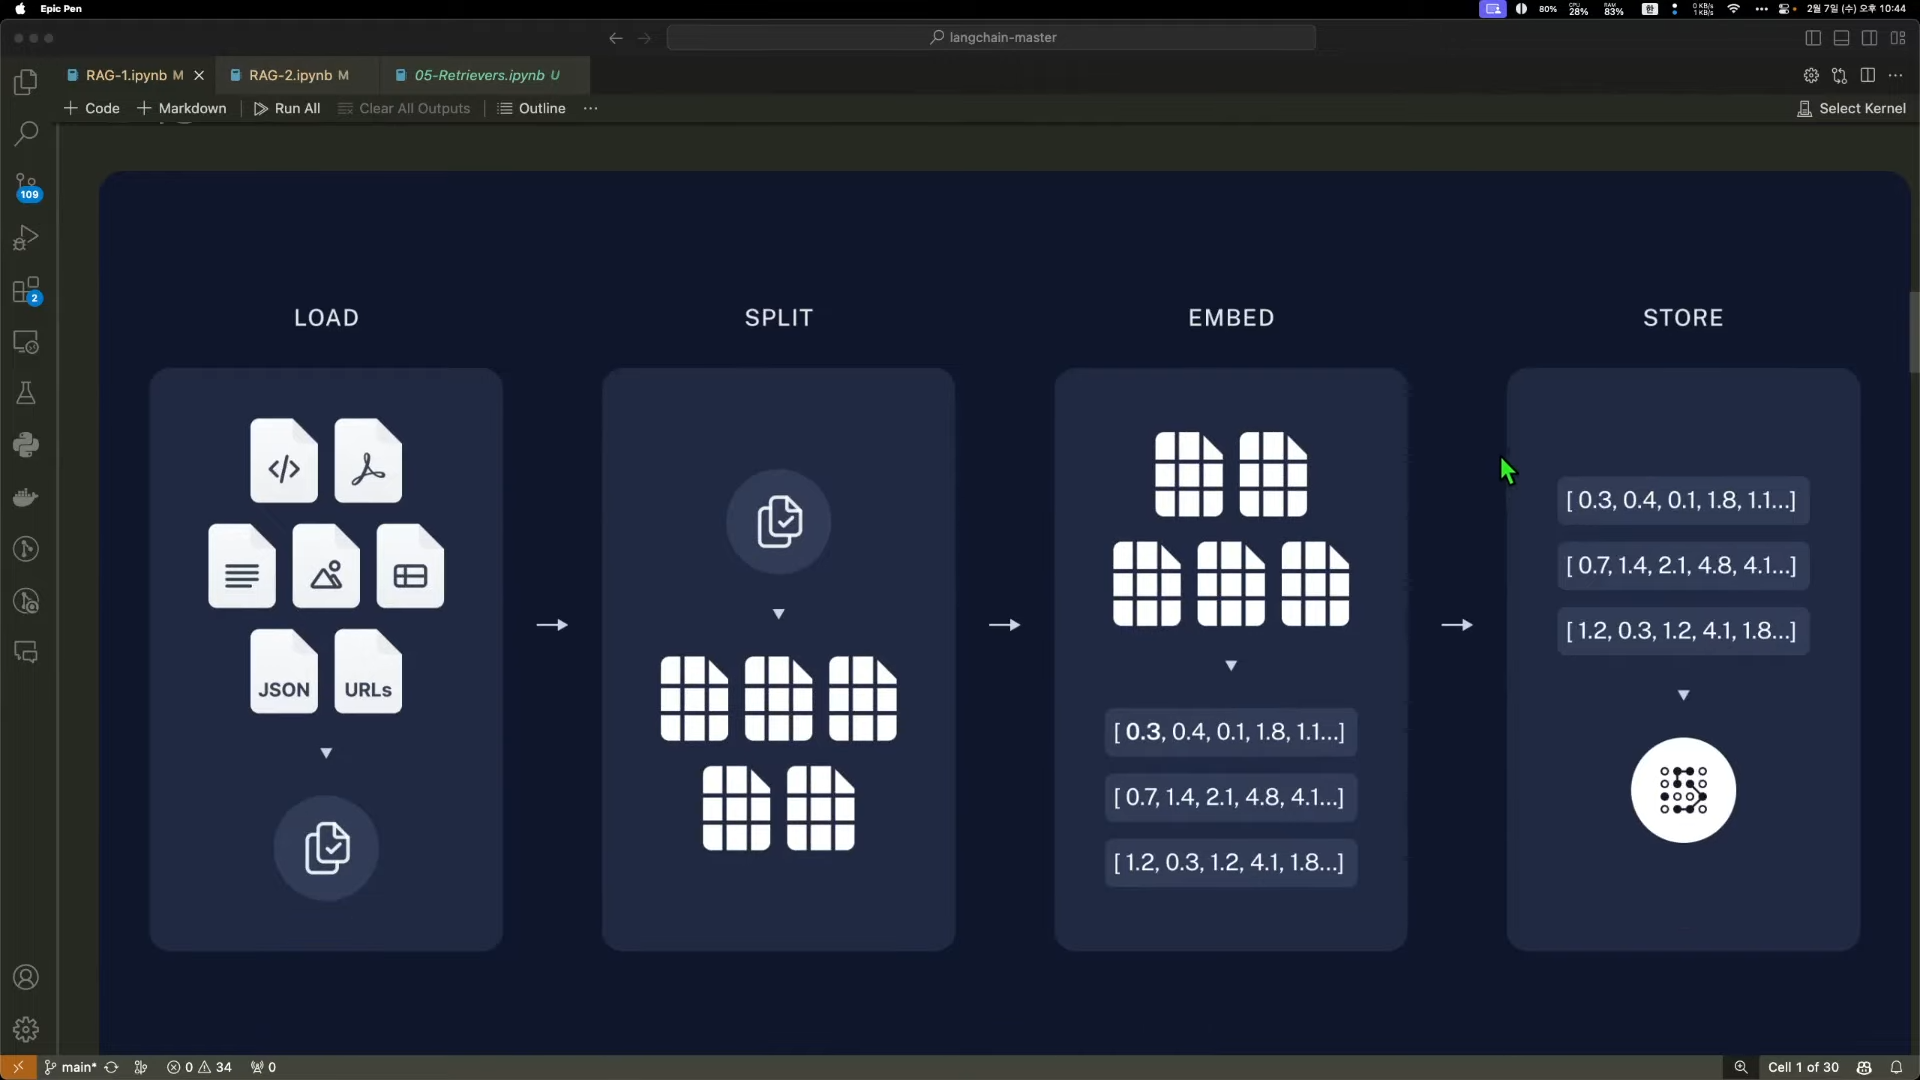Image resolution: width=1920 pixels, height=1080 pixels.
Task: Toggle the secondary sidebar layout button
Action: click(x=1869, y=38)
